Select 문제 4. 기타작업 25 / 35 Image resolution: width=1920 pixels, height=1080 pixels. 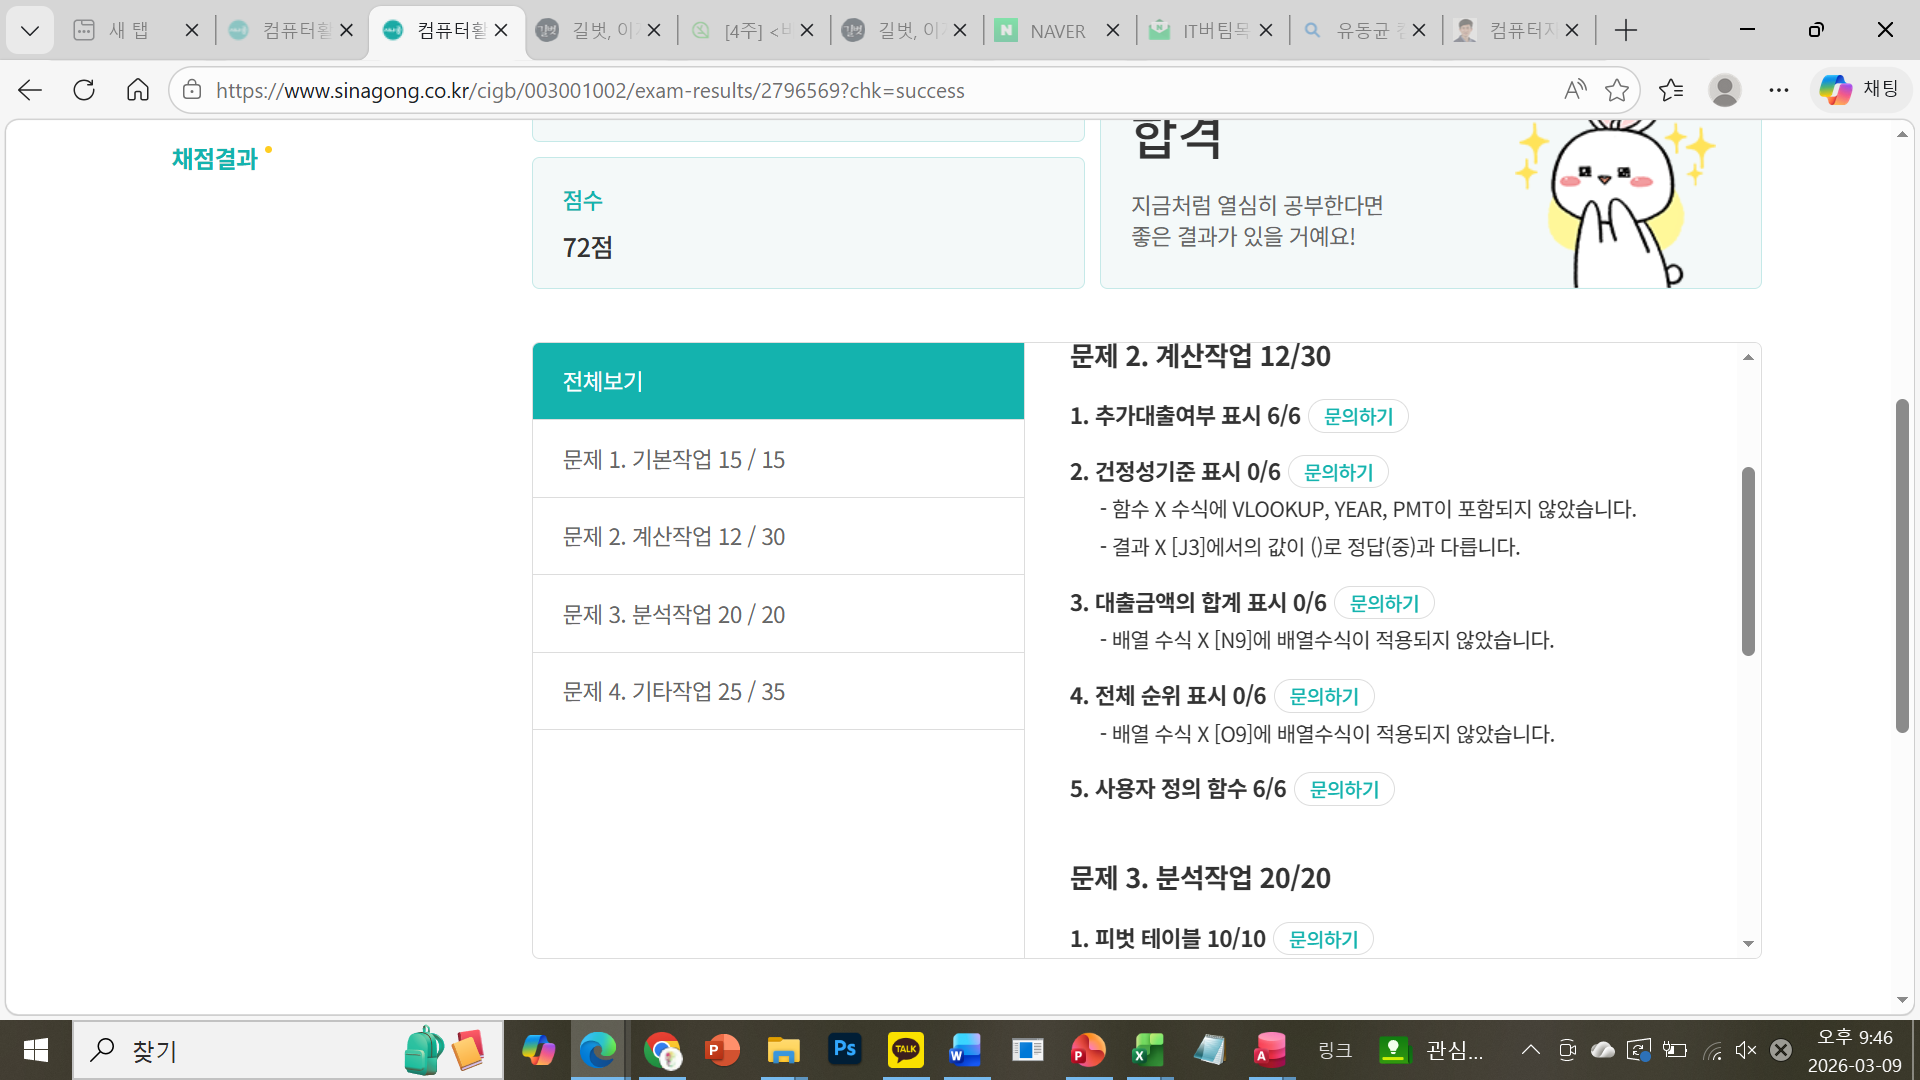(778, 692)
